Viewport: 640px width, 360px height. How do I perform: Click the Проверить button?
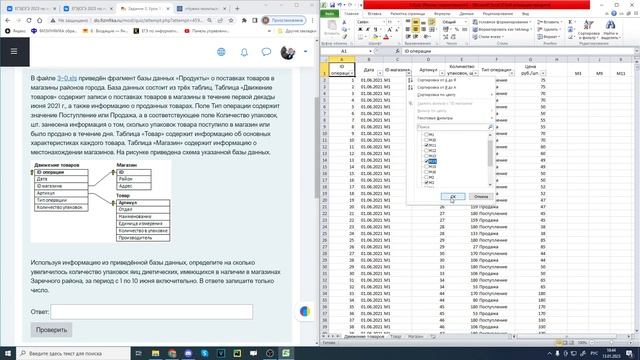point(51,330)
